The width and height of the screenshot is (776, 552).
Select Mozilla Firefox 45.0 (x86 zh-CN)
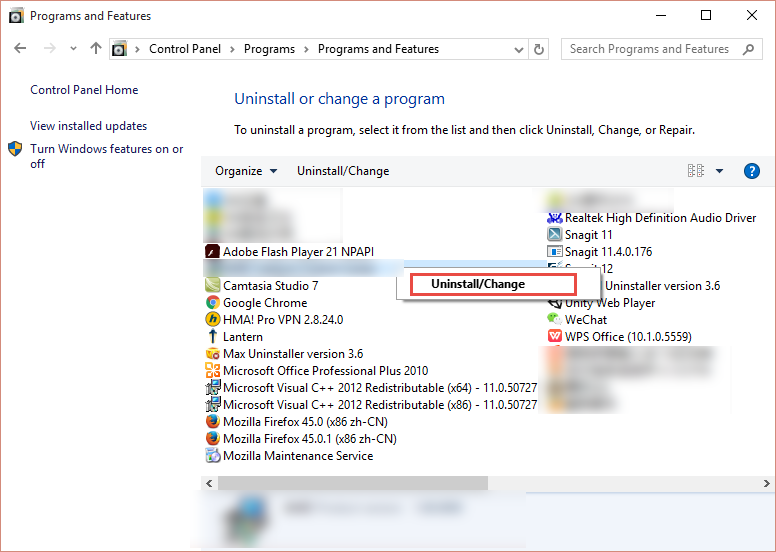pos(305,422)
